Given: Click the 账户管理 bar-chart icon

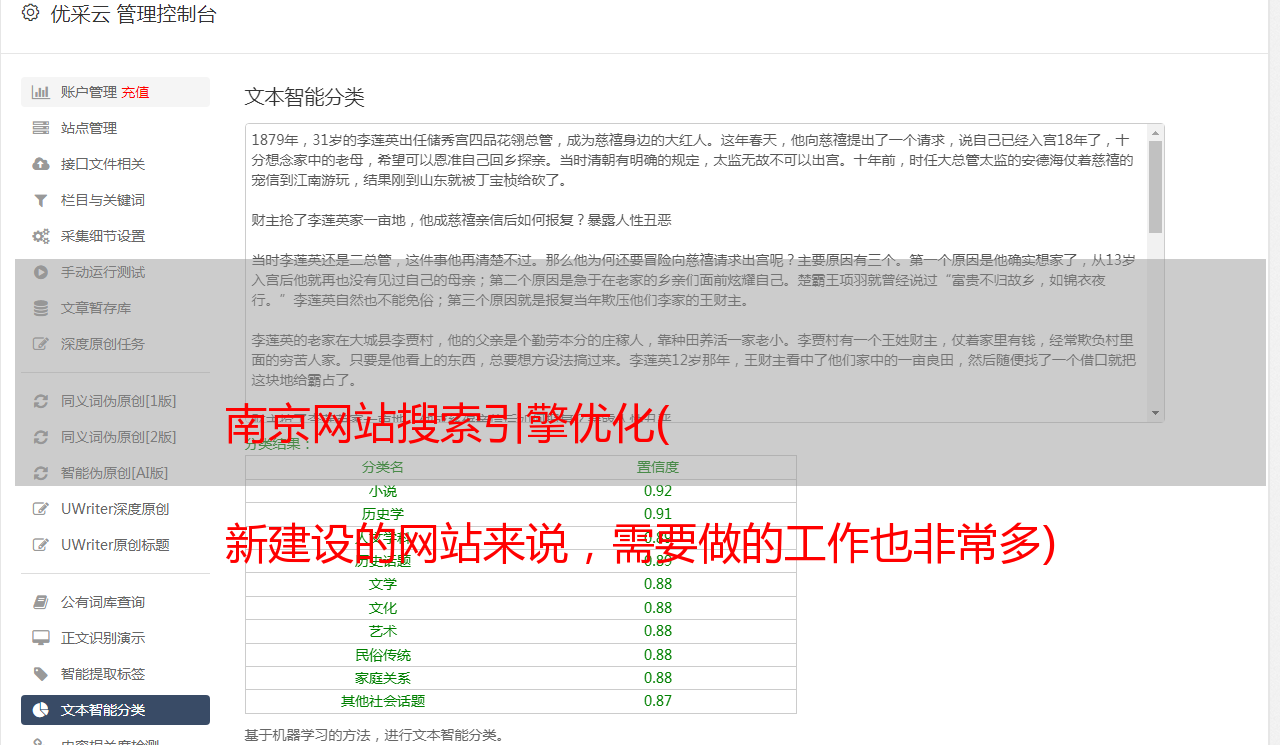Looking at the screenshot, I should 41,92.
